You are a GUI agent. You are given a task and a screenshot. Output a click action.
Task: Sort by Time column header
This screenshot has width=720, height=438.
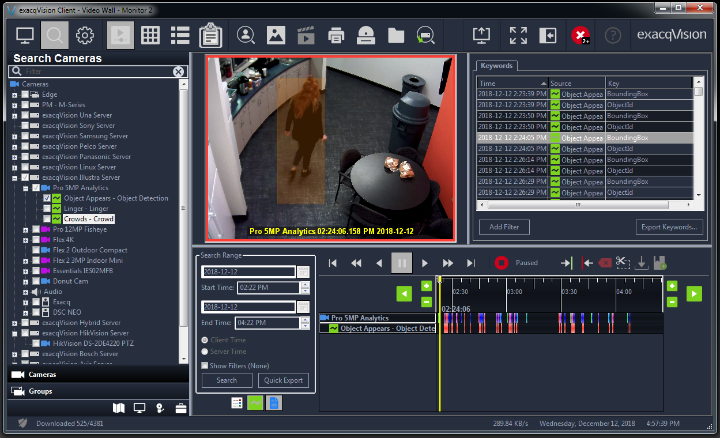pos(512,83)
